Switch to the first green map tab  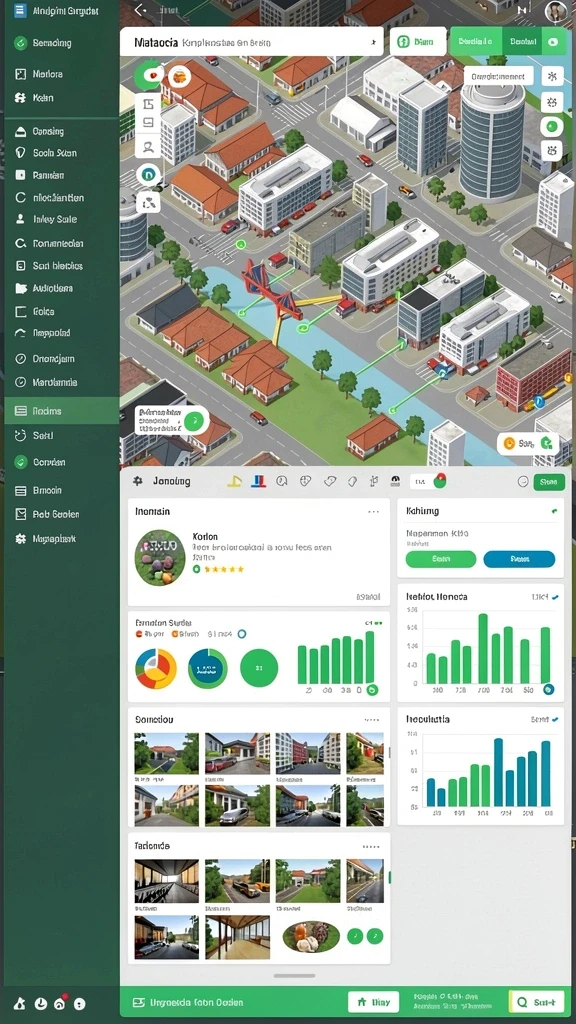coord(475,41)
